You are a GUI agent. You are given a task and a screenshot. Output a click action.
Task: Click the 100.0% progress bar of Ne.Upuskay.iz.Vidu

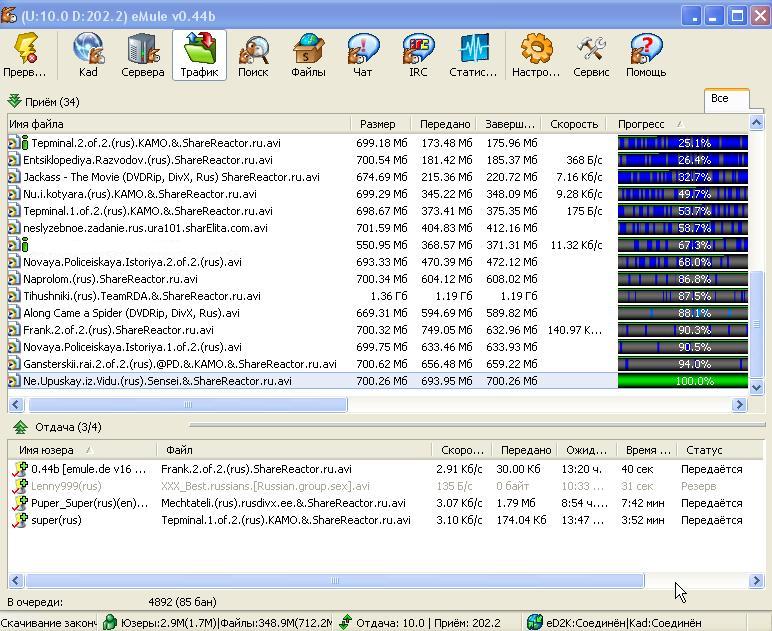tap(683, 381)
